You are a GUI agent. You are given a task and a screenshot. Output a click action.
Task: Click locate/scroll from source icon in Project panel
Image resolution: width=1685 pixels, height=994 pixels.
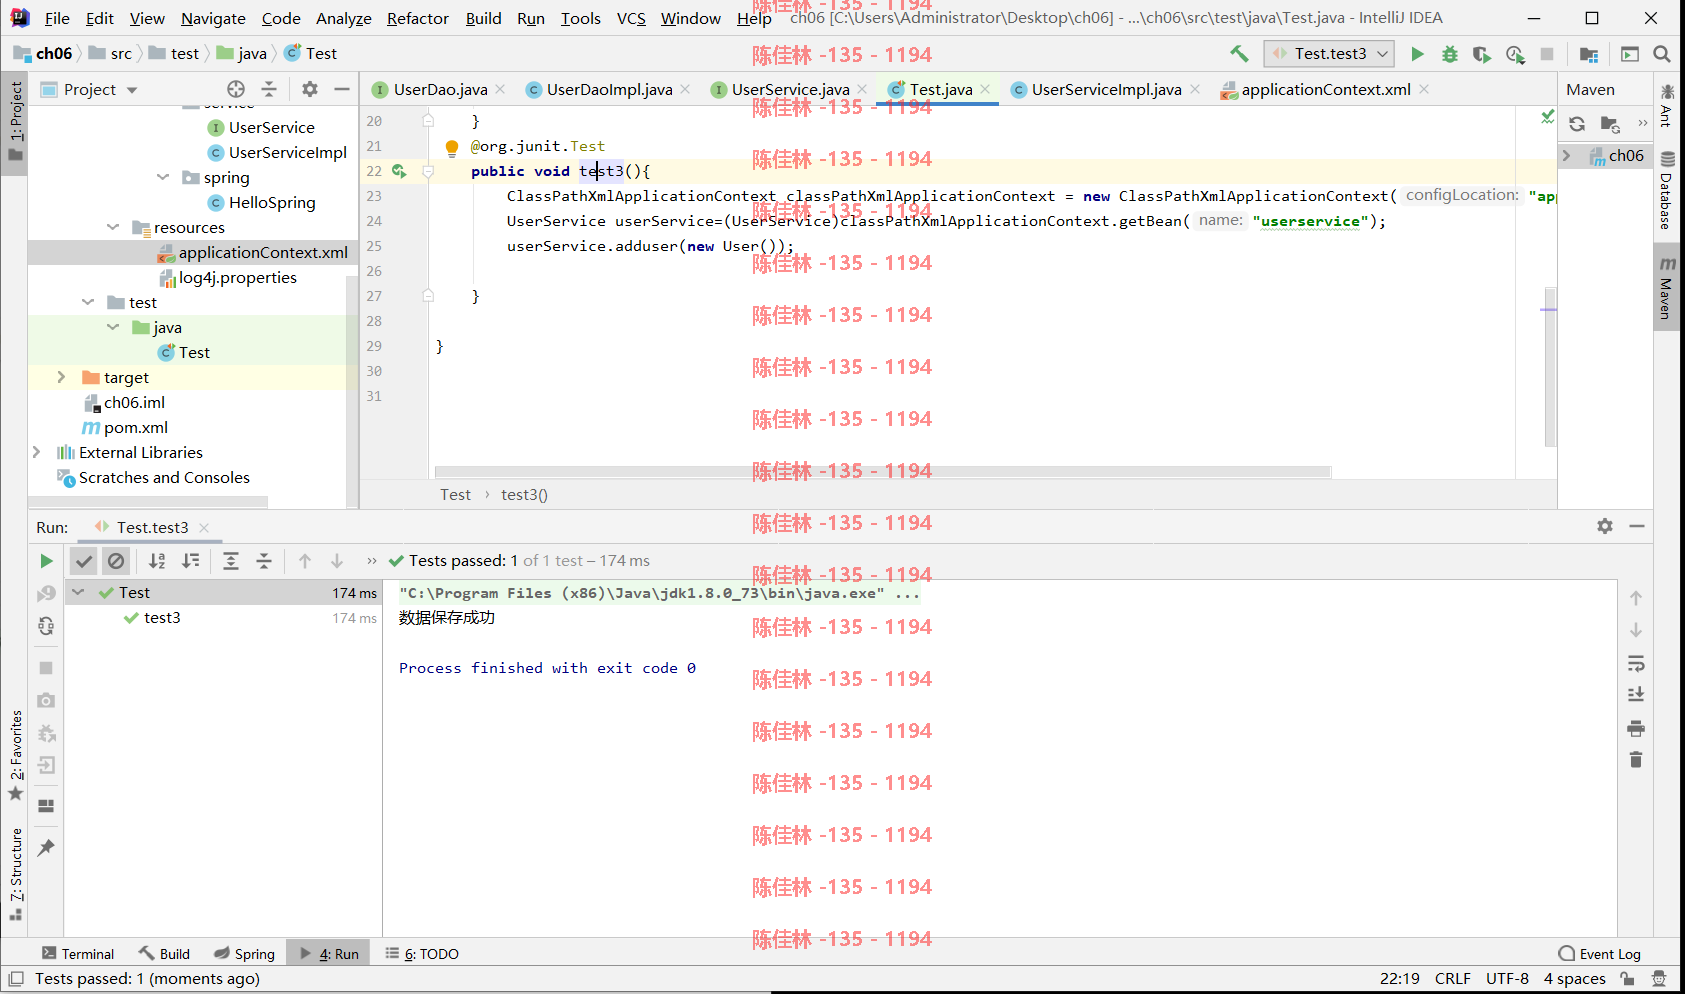coord(236,89)
